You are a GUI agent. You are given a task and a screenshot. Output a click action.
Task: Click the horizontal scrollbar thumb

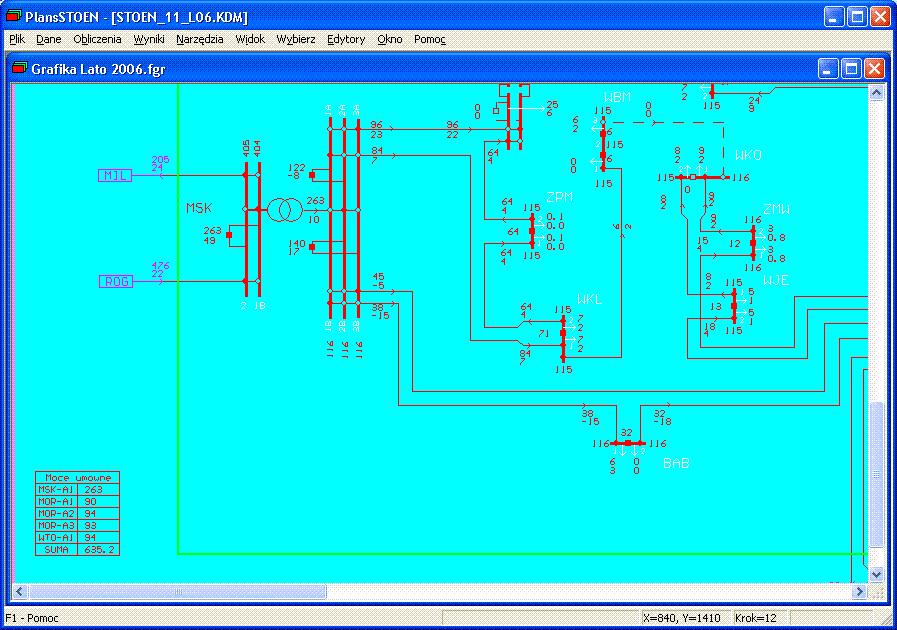(x=177, y=591)
